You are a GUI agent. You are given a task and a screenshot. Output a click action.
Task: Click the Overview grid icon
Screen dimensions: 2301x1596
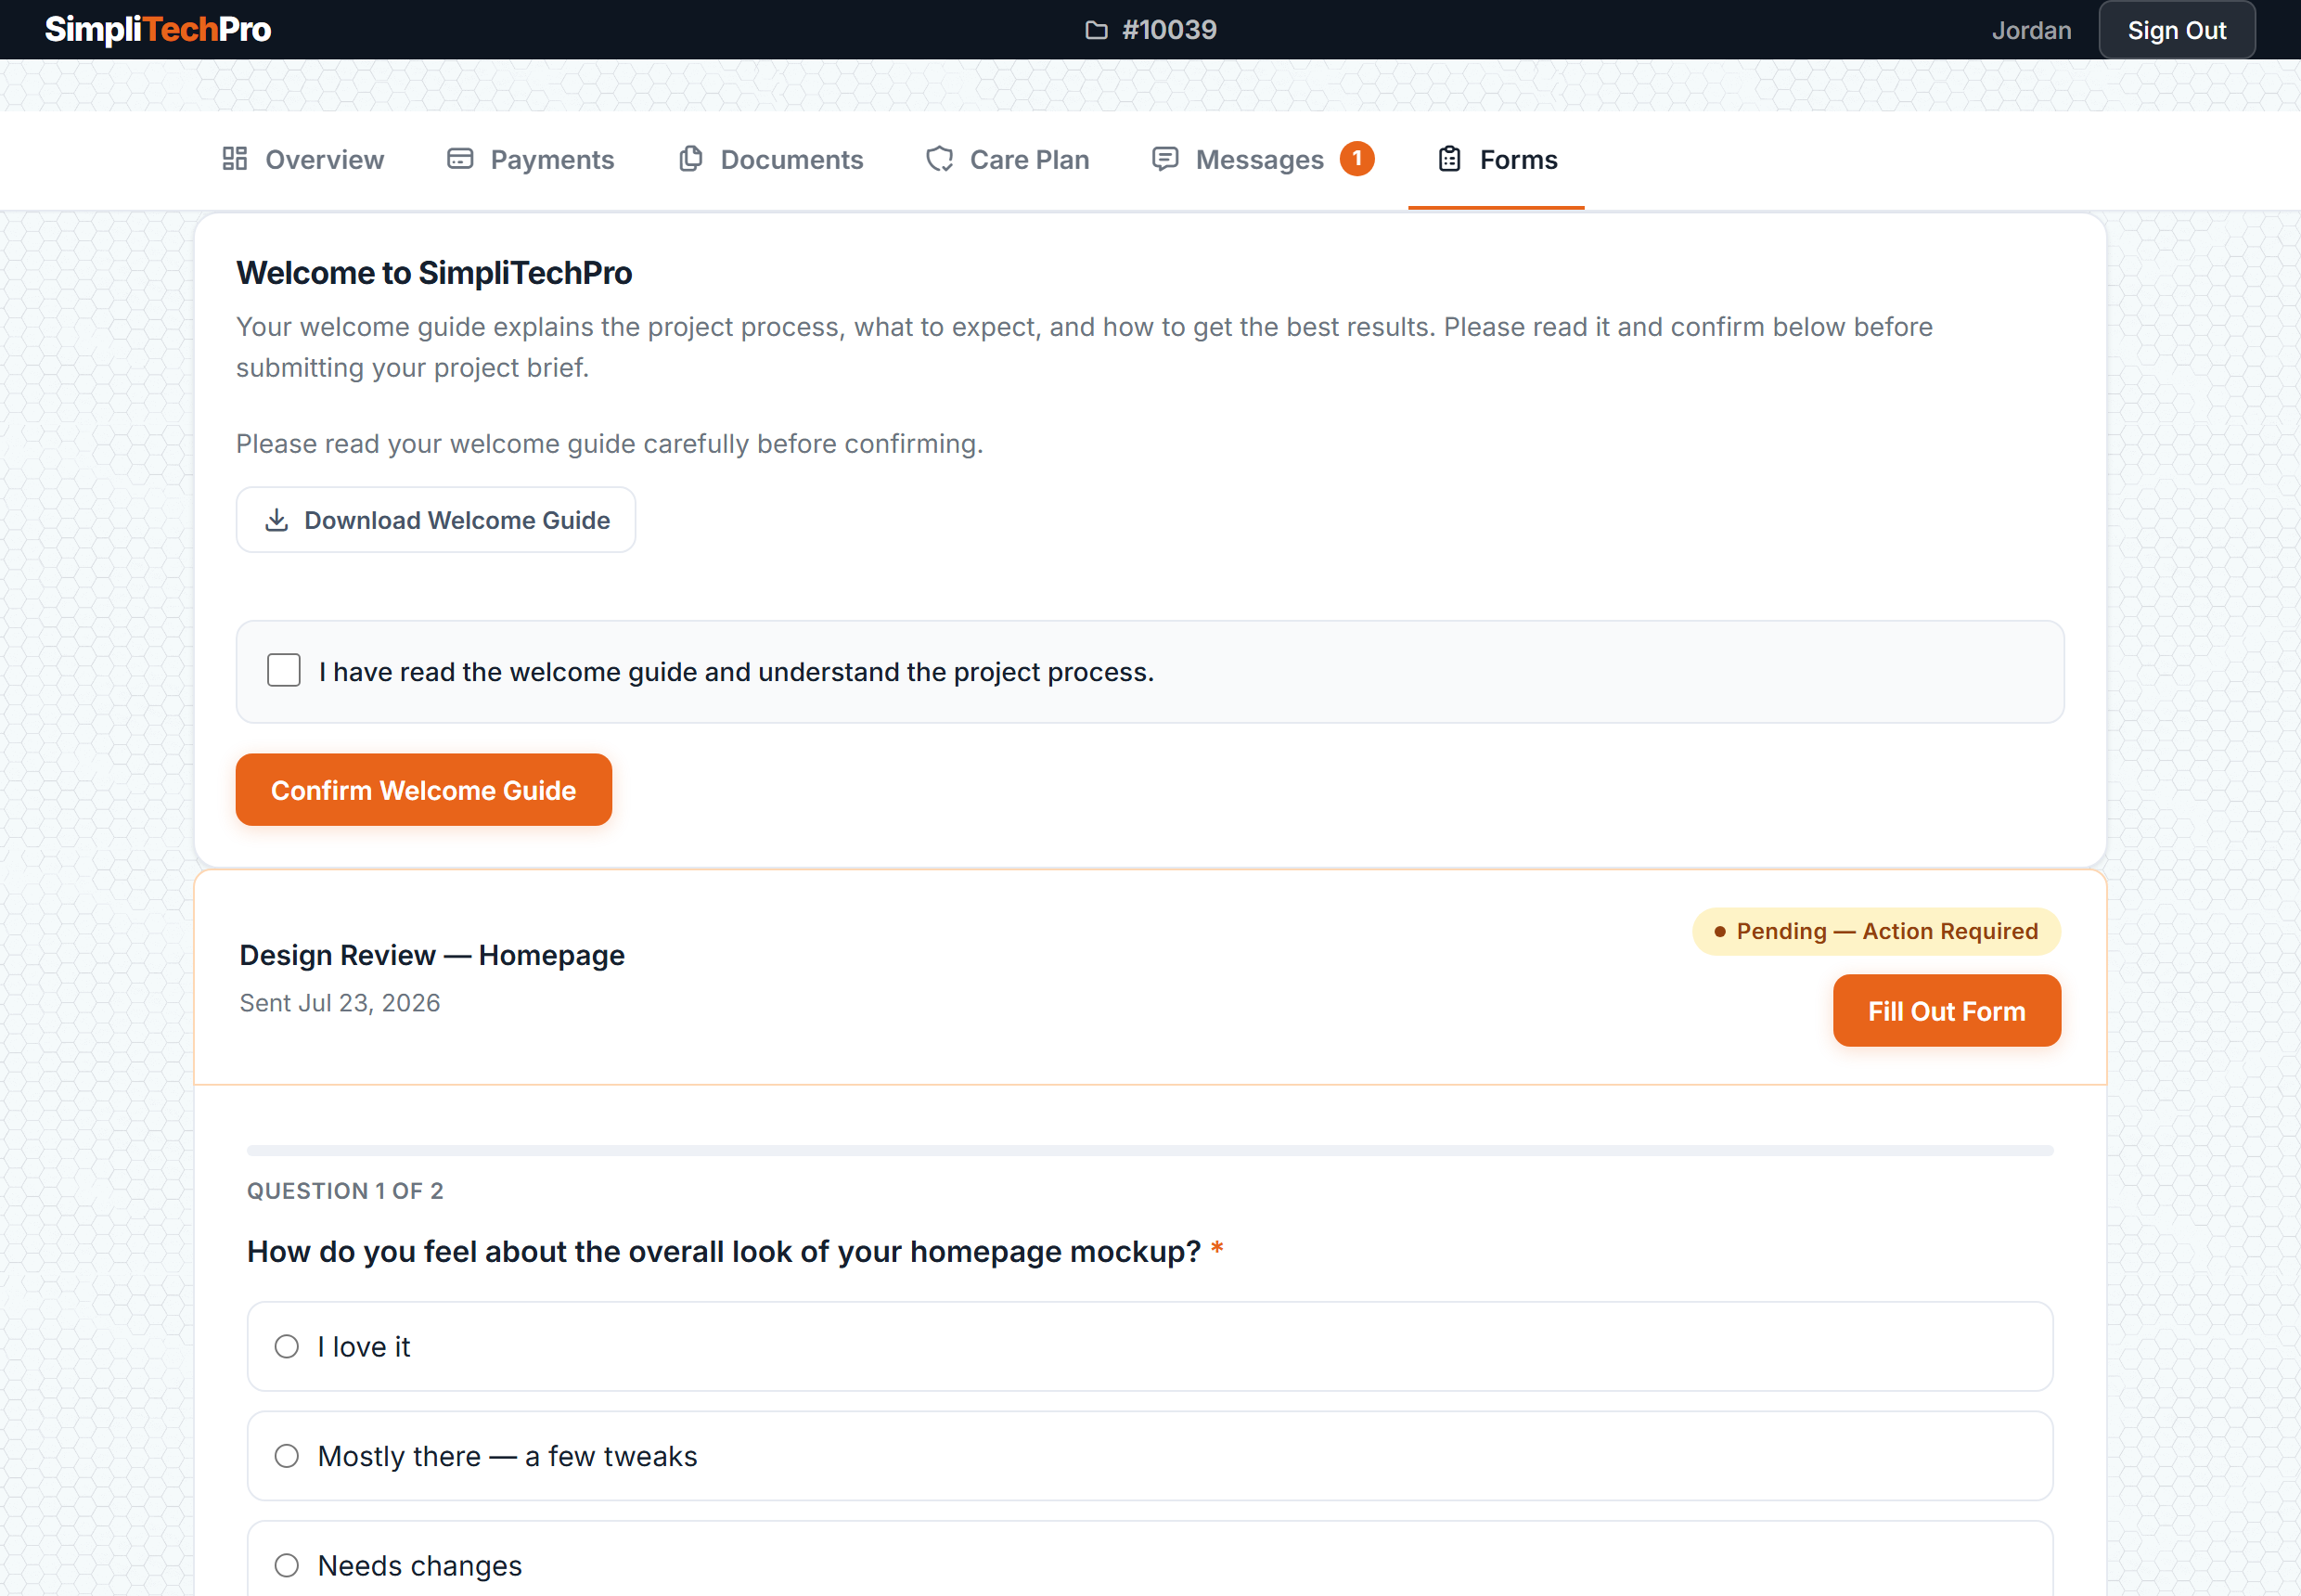tap(235, 159)
